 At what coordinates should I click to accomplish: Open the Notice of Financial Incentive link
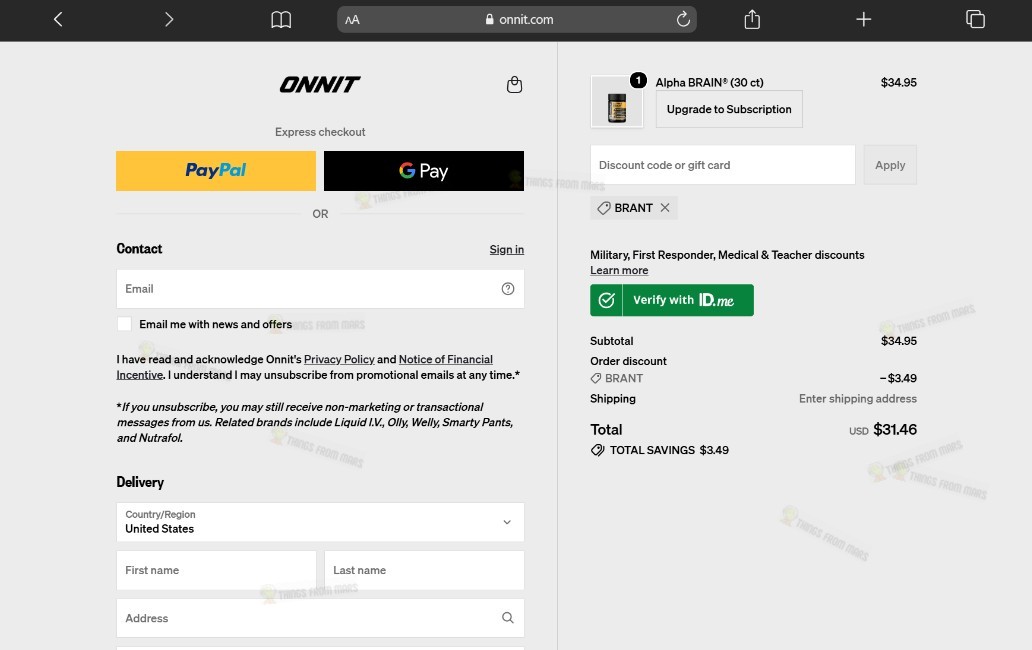[x=304, y=367]
